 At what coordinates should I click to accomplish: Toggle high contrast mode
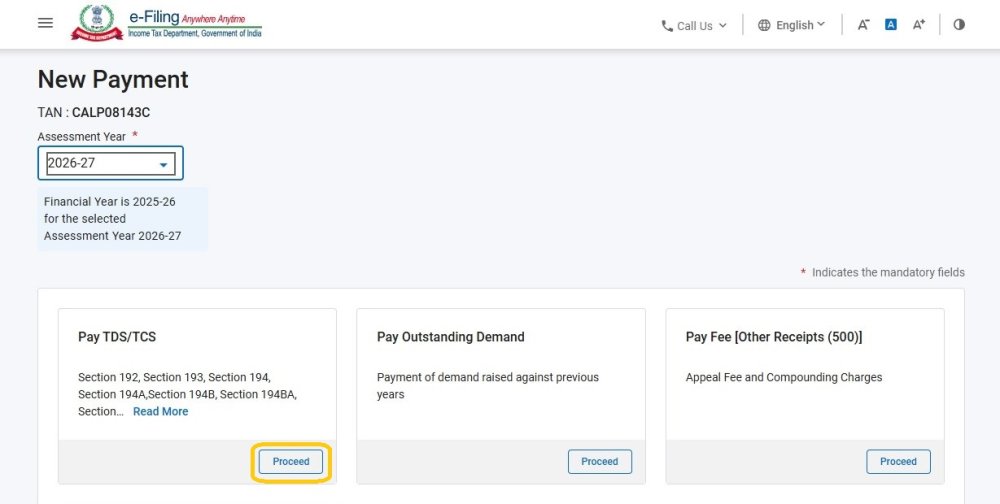[x=959, y=25]
